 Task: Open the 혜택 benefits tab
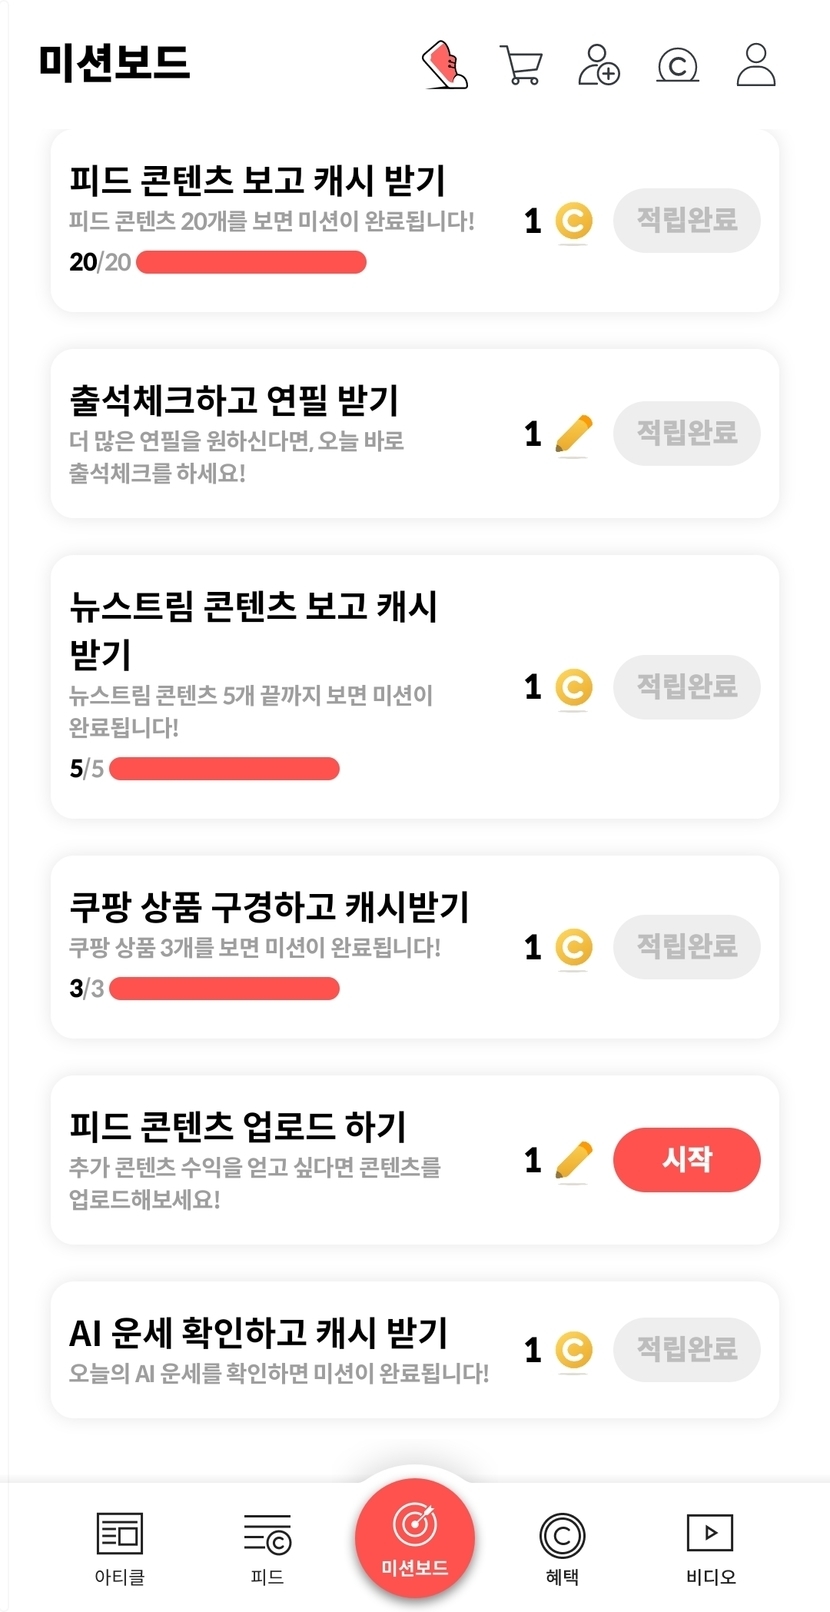pos(562,1548)
